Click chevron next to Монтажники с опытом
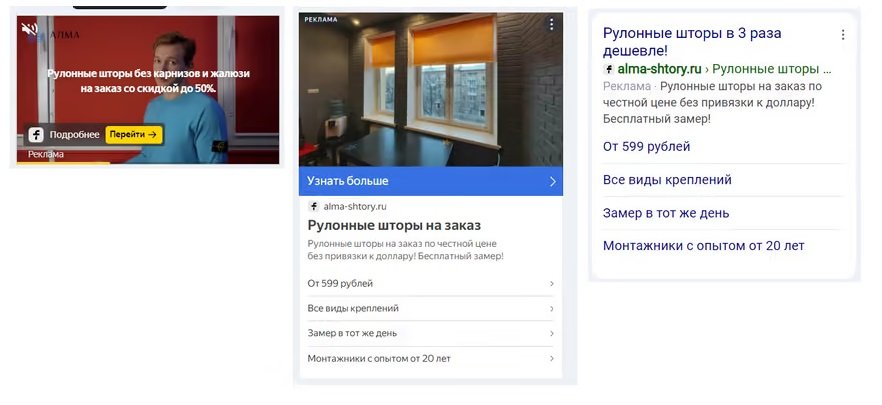882x405 pixels. [552, 358]
